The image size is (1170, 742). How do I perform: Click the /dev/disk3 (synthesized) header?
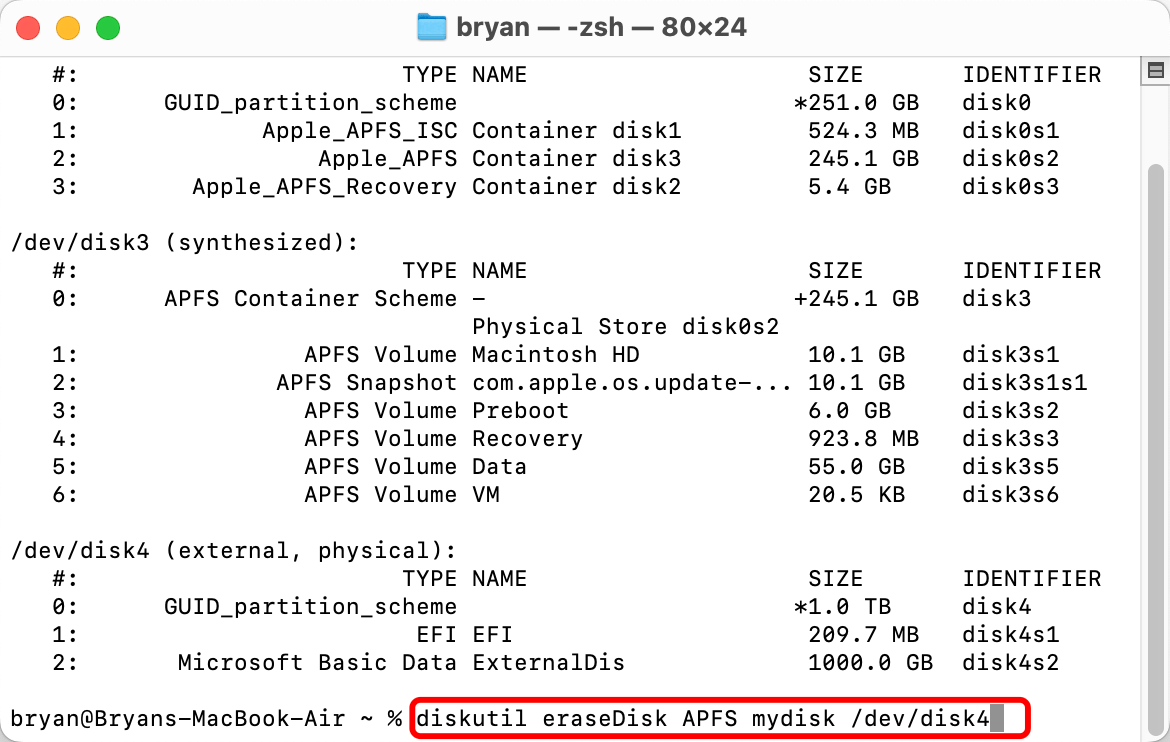click(x=180, y=242)
